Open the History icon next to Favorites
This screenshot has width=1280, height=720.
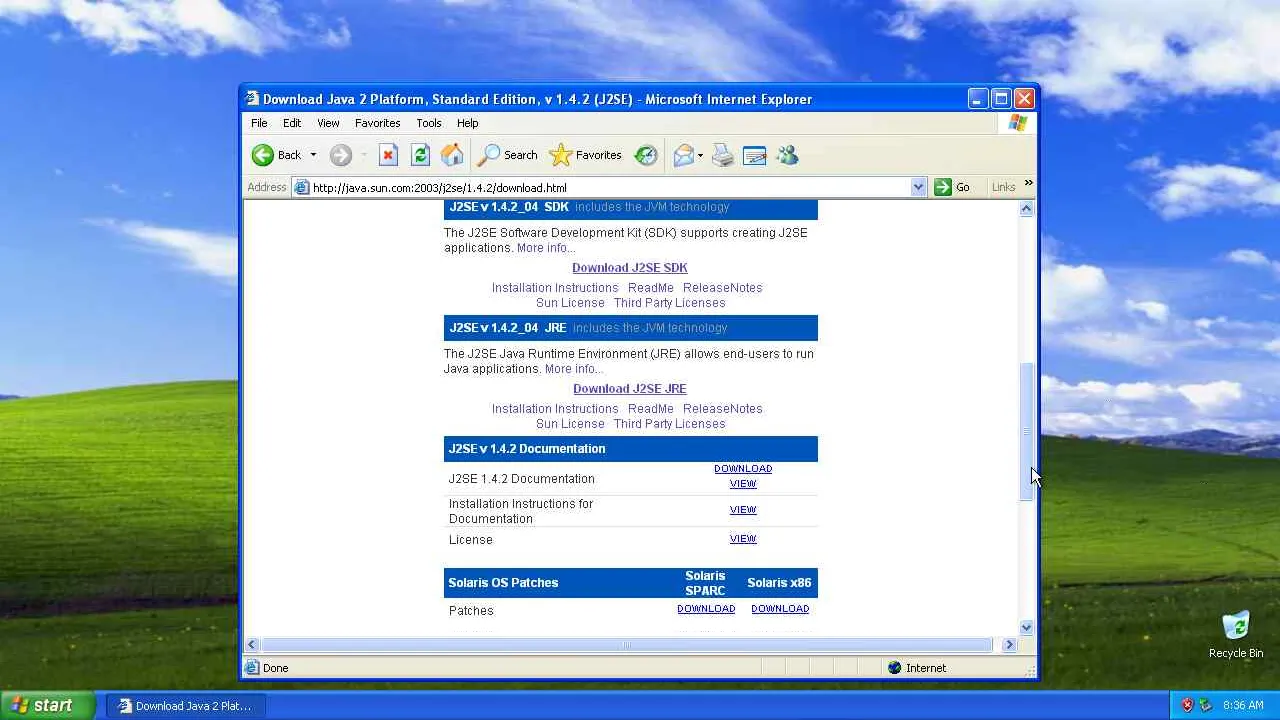click(646, 155)
